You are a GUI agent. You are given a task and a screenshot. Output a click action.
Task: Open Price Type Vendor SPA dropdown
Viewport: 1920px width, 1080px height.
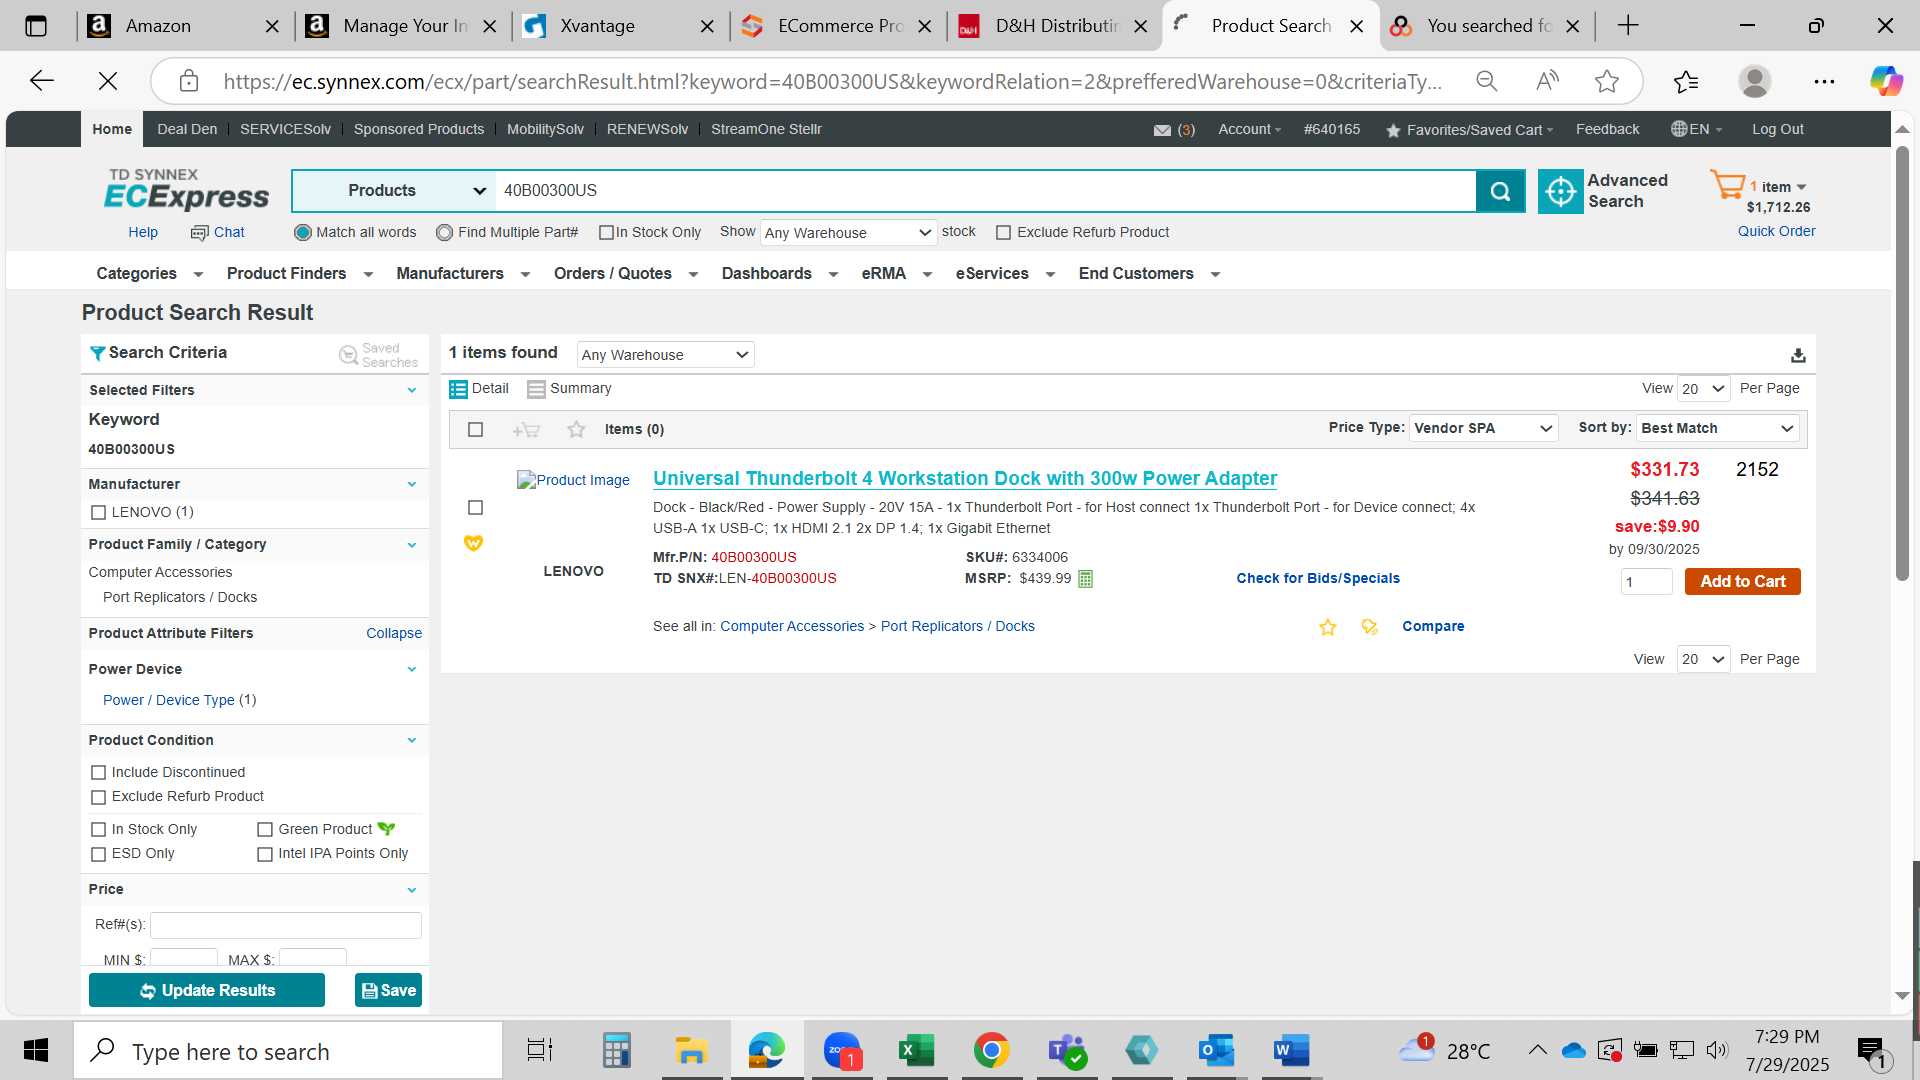pos(1483,428)
